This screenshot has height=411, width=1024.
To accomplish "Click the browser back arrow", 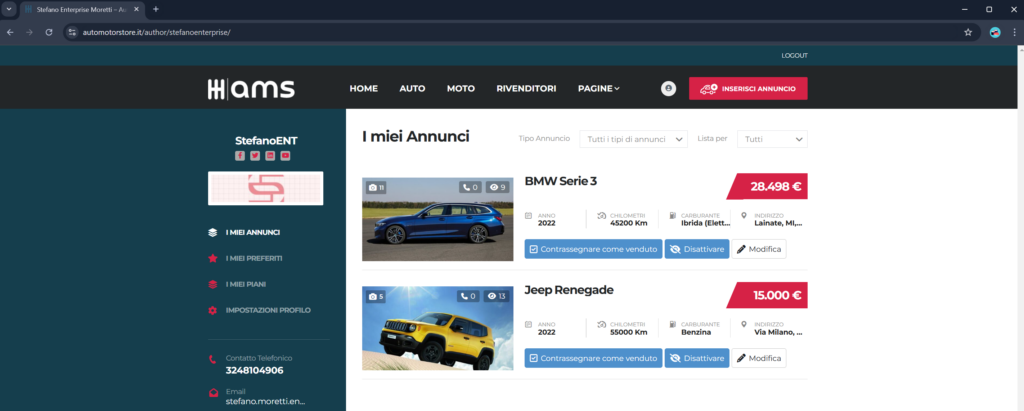I will pyautogui.click(x=10, y=32).
